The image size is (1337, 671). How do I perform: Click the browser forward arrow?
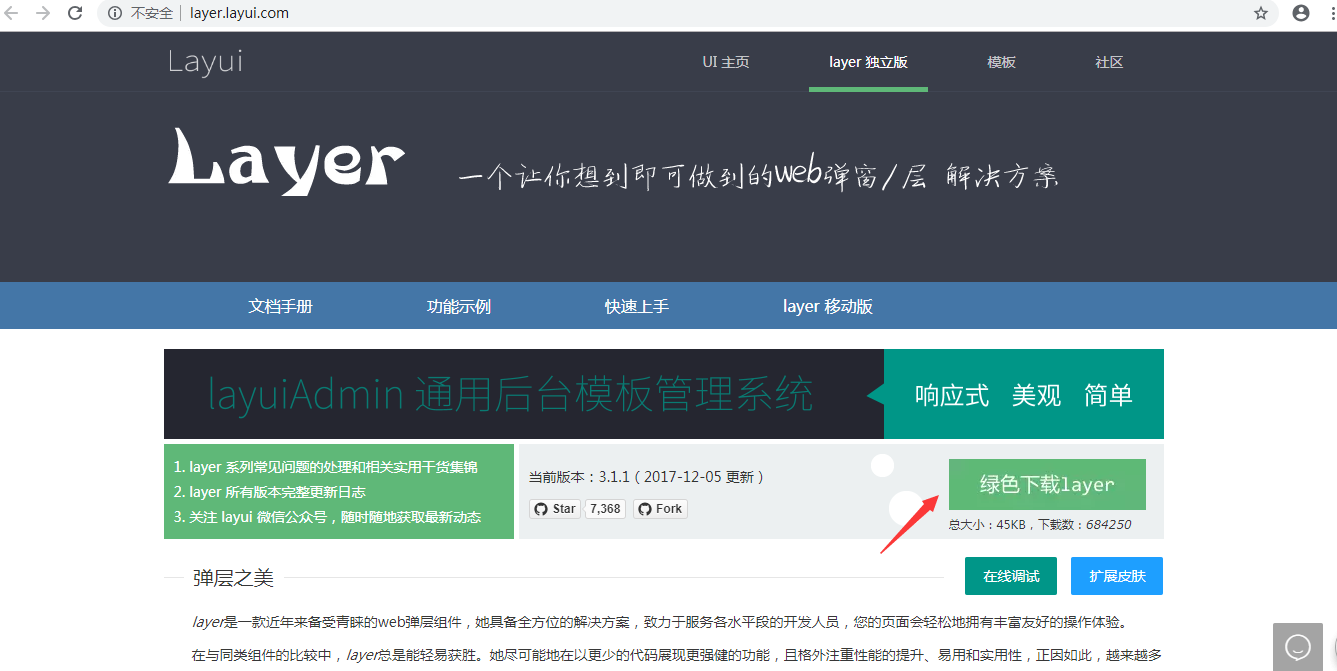[45, 14]
